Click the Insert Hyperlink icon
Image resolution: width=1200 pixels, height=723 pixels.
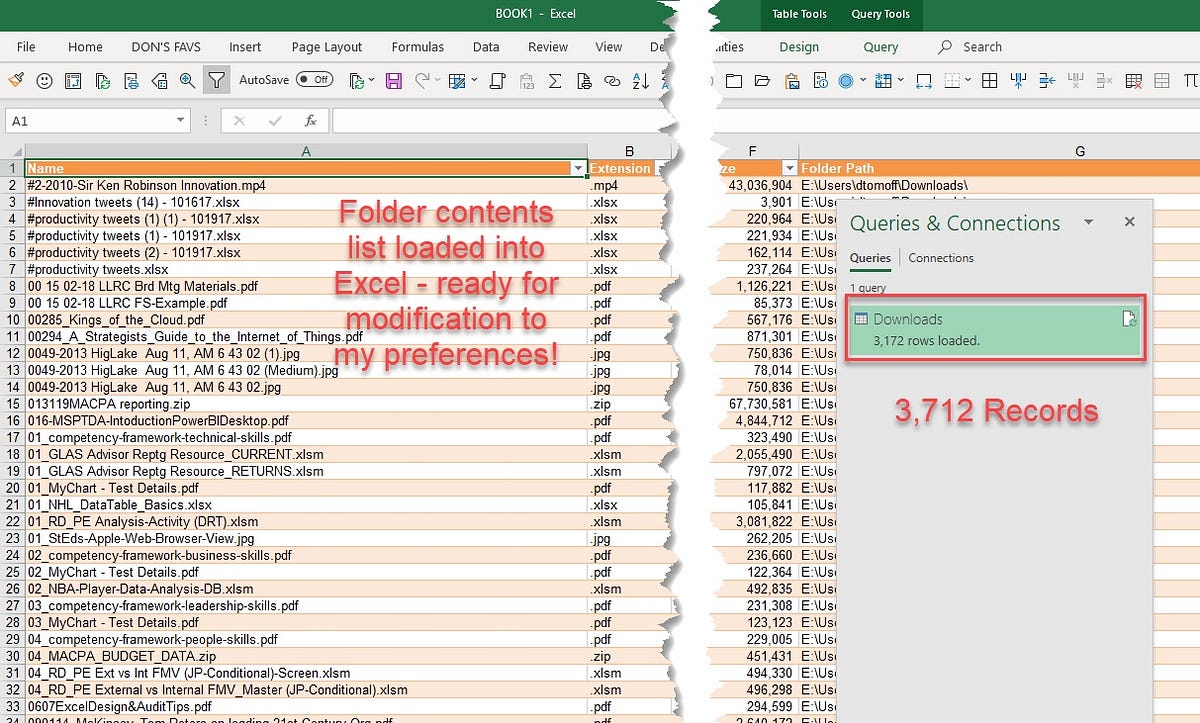pos(612,80)
